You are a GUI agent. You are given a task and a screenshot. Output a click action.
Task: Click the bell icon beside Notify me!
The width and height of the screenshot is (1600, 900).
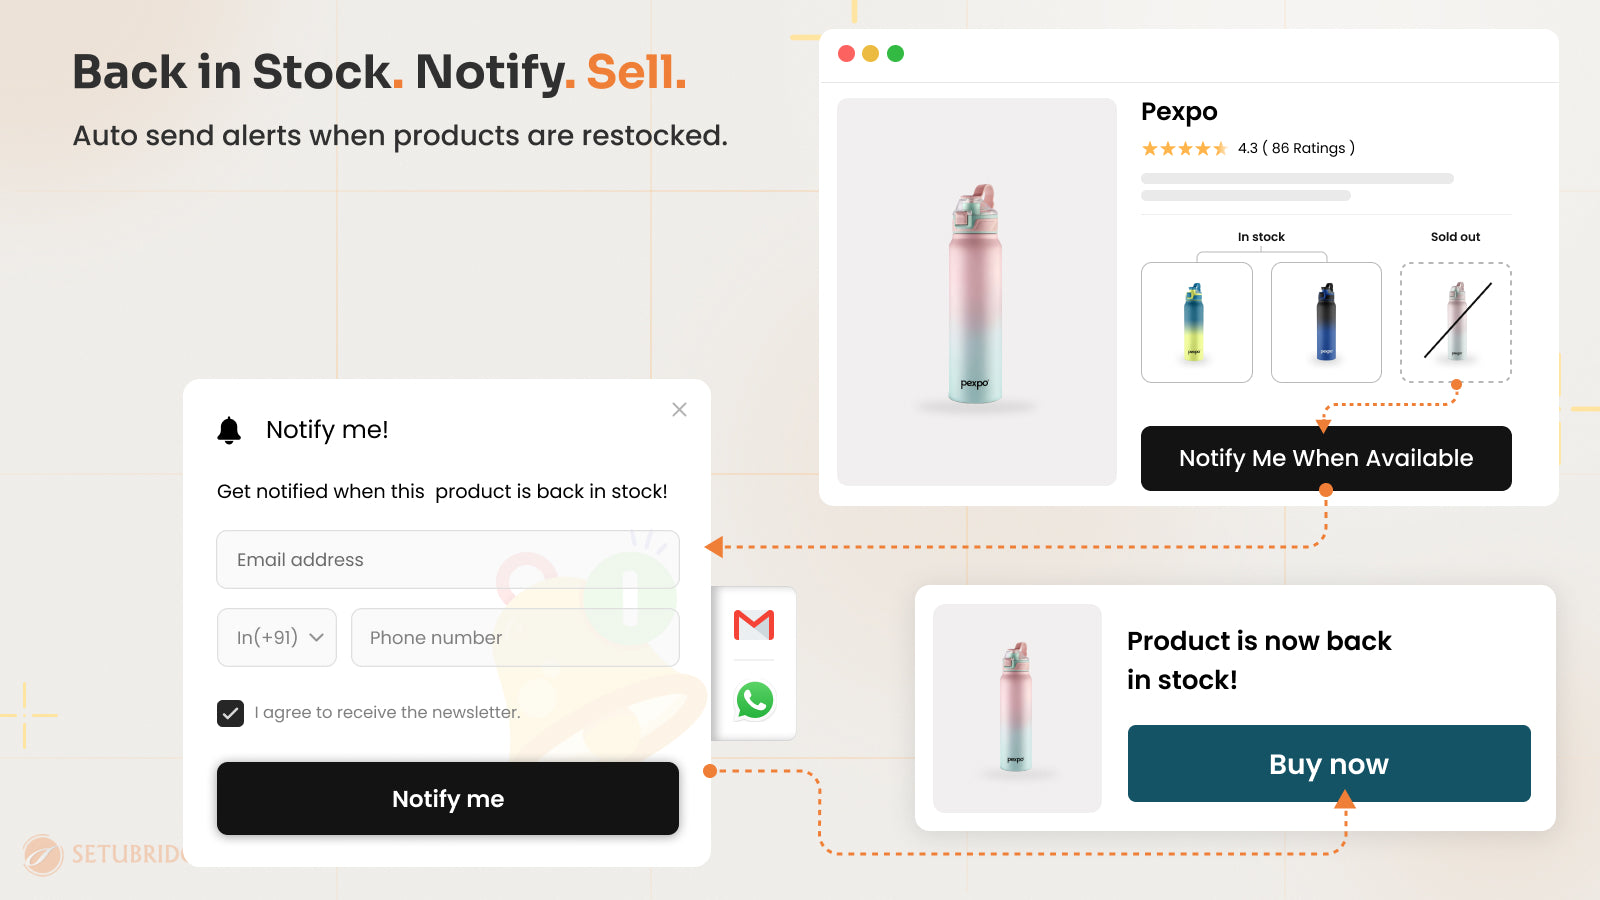click(x=229, y=430)
